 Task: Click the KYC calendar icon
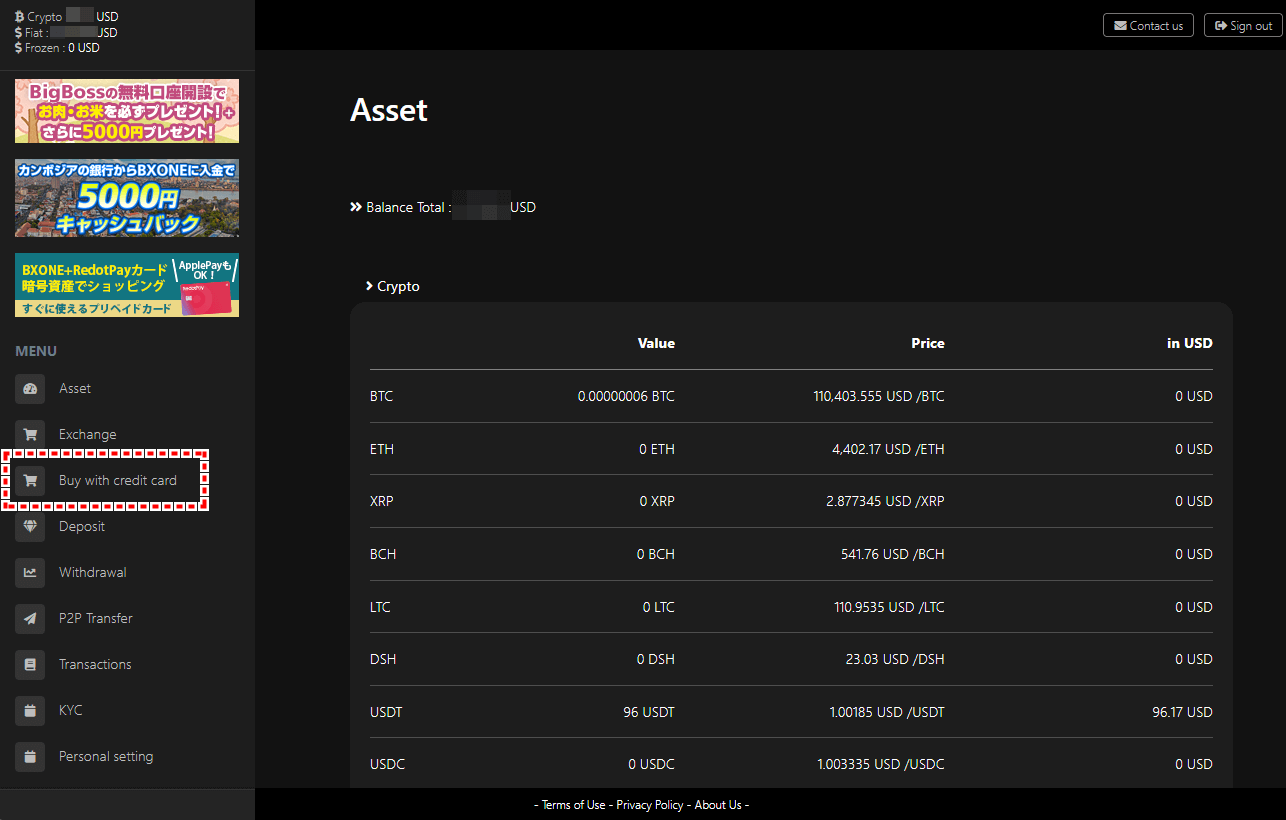click(30, 710)
